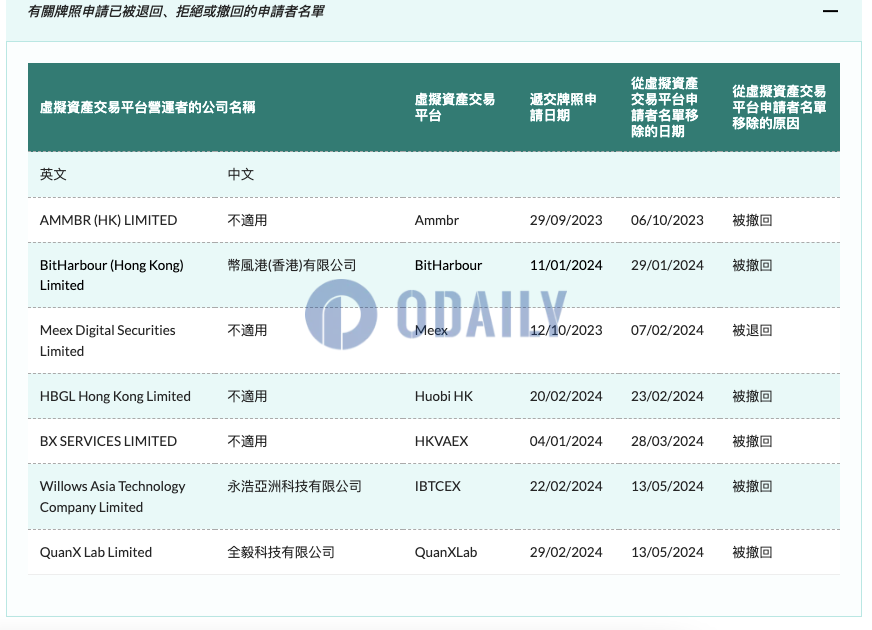This screenshot has width=872, height=630.
Task: Click 被撤回 in the HKVAEX row
Action: tap(752, 442)
